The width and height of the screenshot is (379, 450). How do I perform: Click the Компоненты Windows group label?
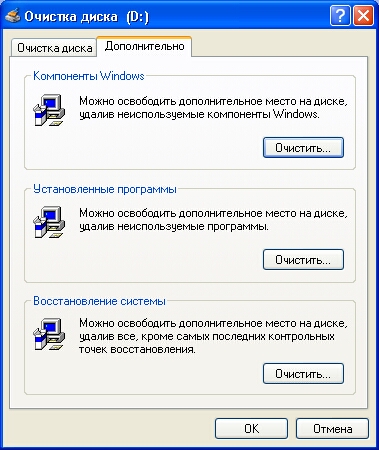[x=89, y=76]
